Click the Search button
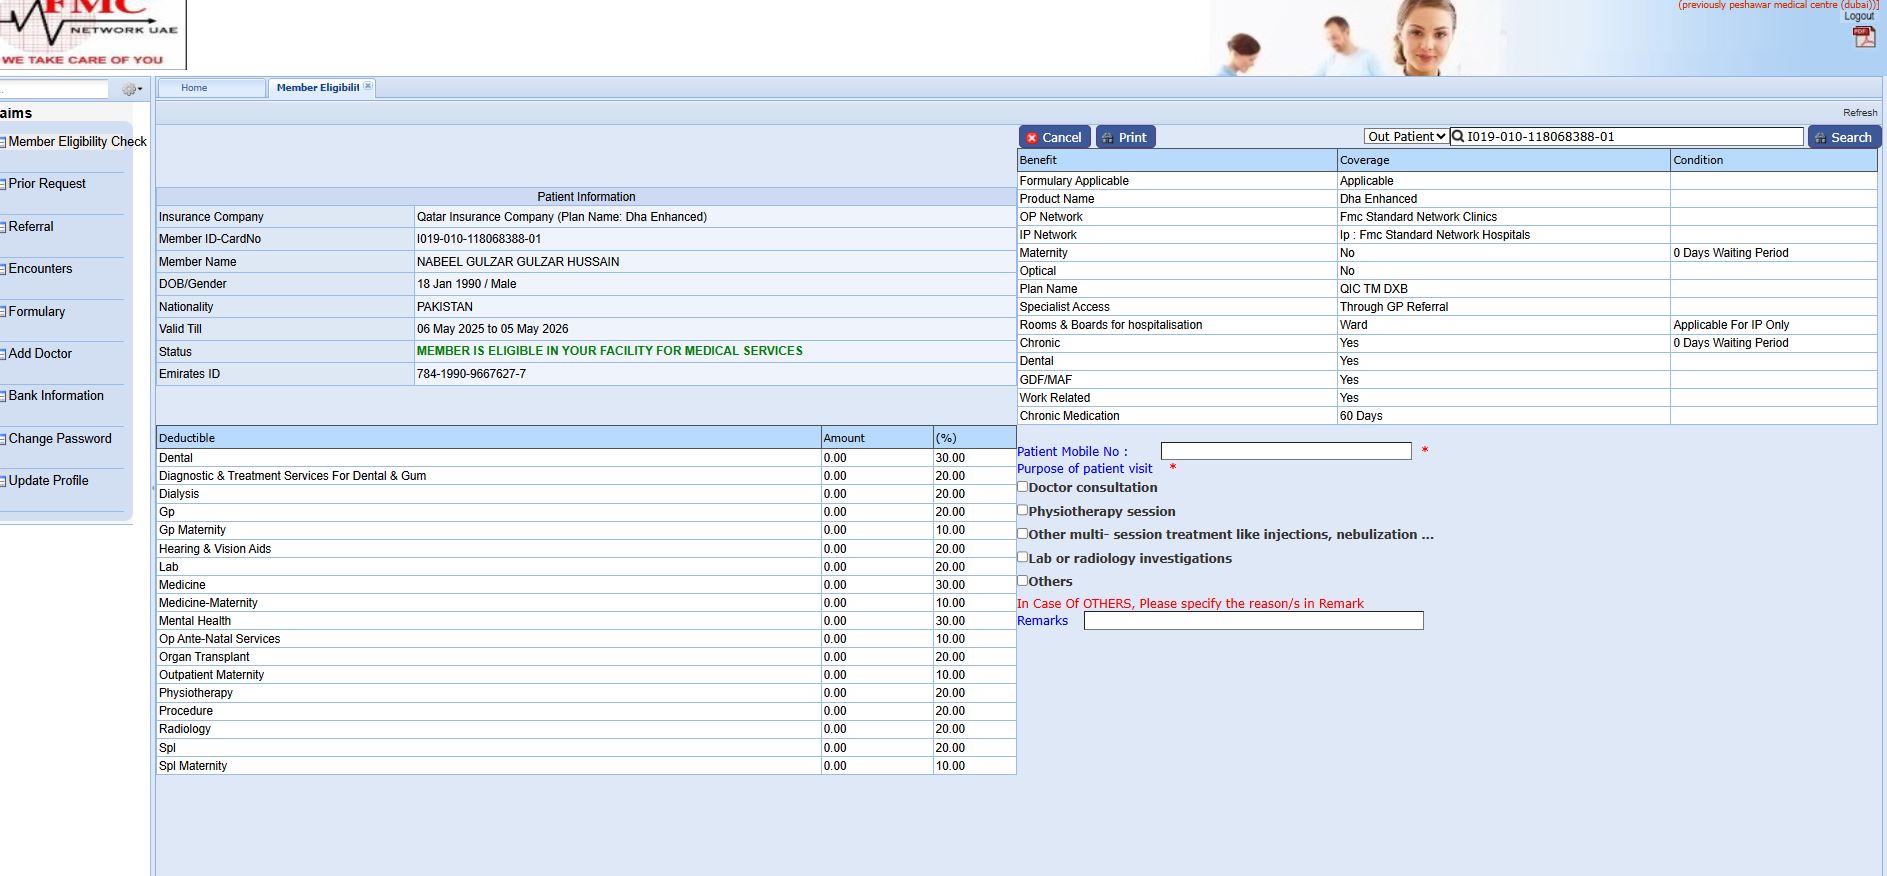Screen dimensions: 1887x876 (x=1843, y=137)
